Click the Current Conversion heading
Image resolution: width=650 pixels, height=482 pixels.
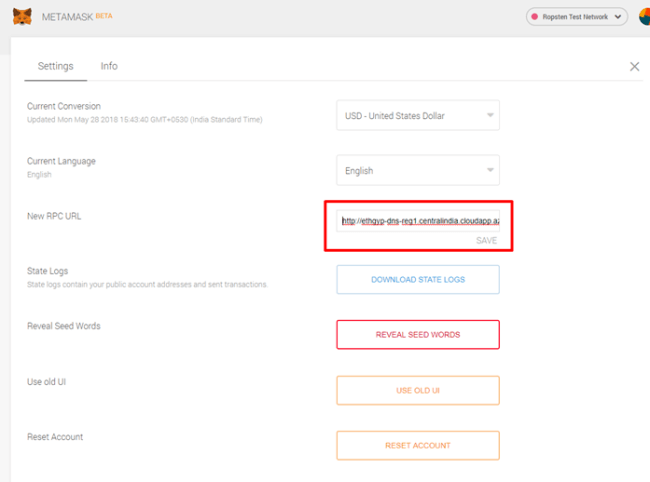[x=64, y=106]
